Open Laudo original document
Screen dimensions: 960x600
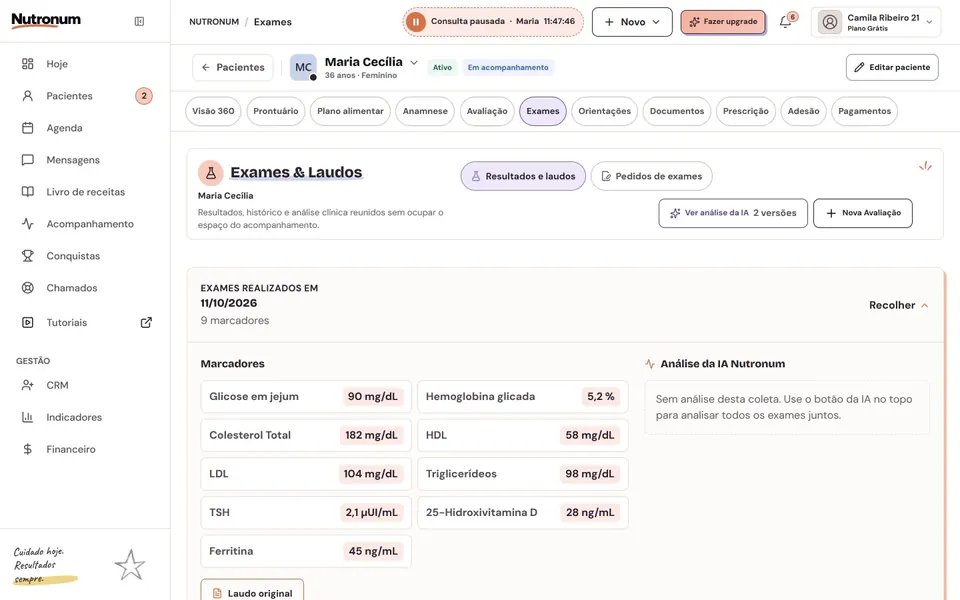(x=252, y=592)
